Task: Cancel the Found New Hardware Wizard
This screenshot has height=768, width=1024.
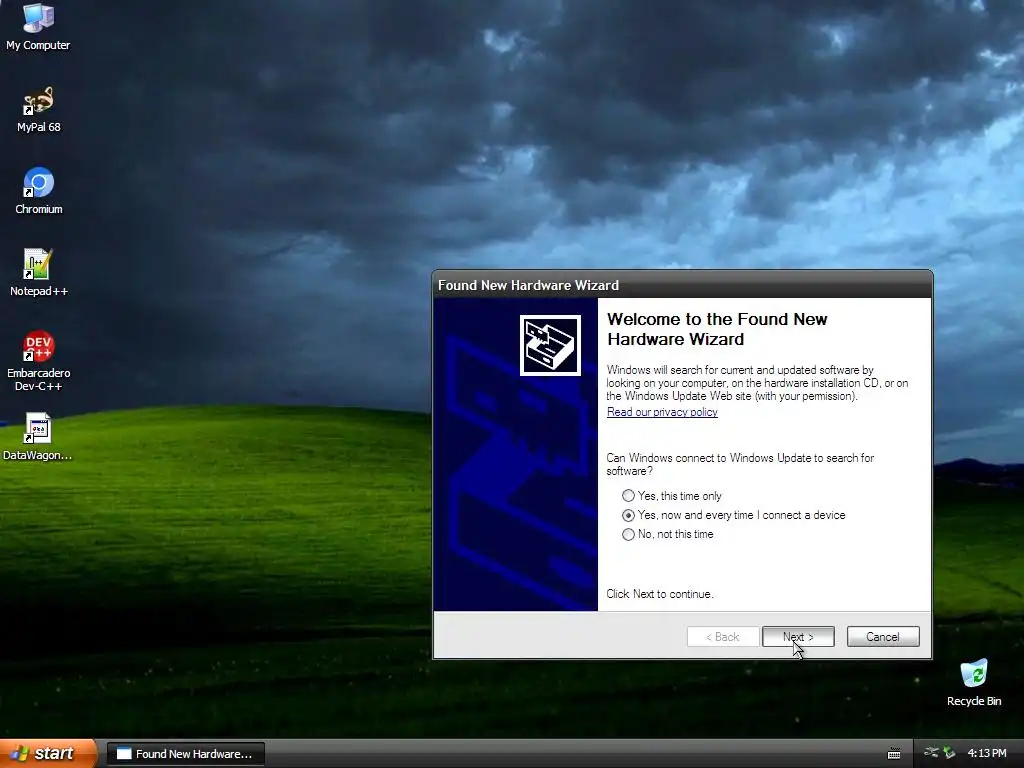Action: point(883,637)
